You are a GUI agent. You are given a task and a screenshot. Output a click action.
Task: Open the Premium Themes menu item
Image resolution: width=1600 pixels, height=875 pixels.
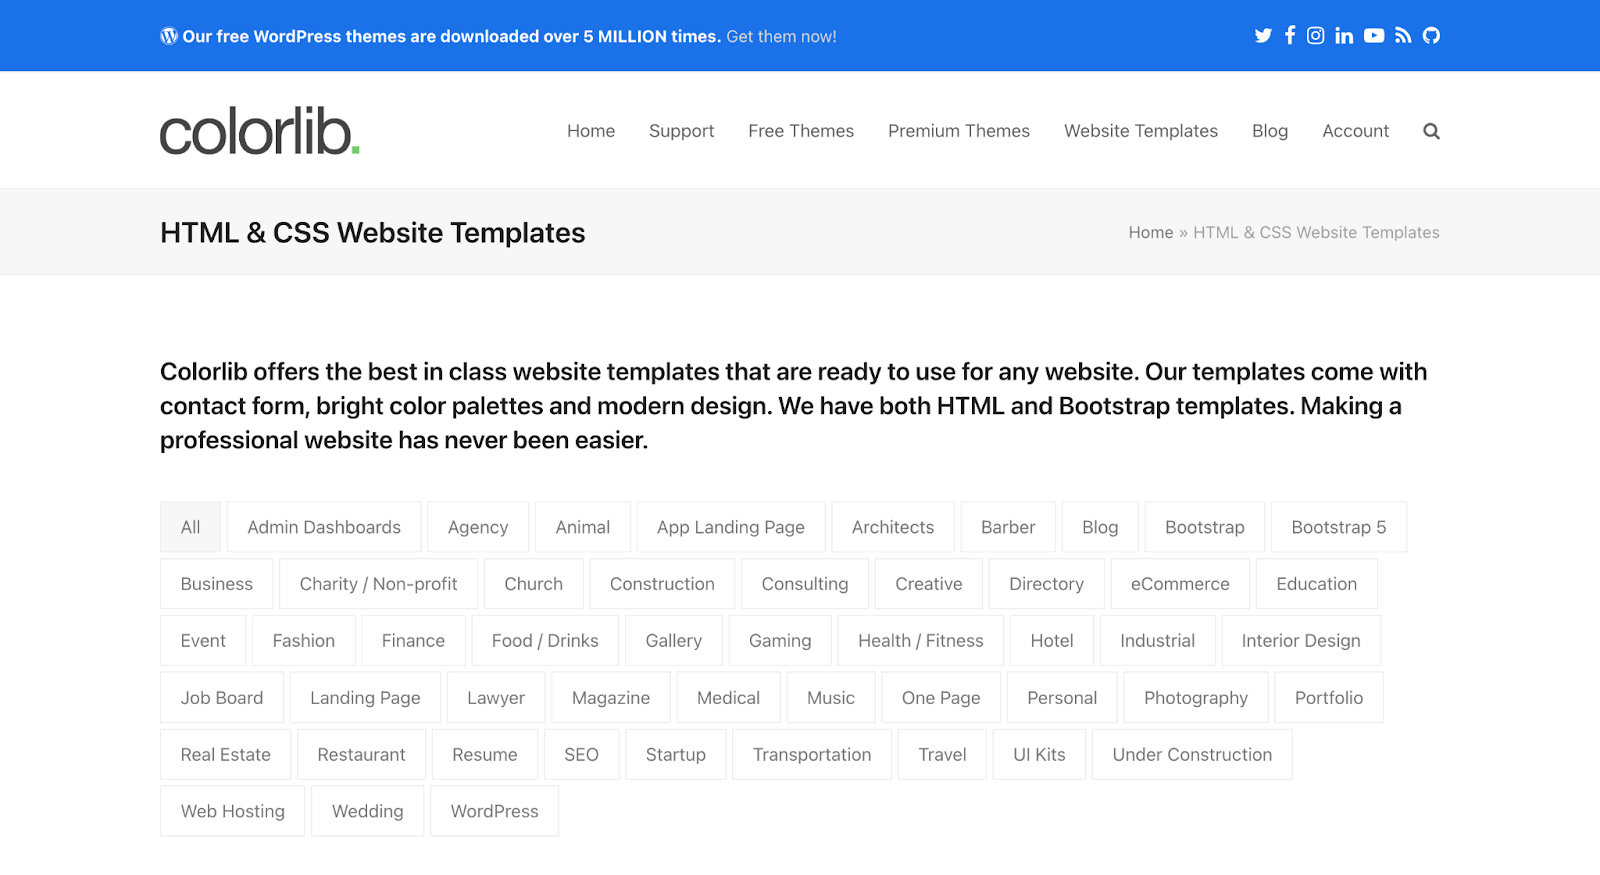(x=959, y=131)
